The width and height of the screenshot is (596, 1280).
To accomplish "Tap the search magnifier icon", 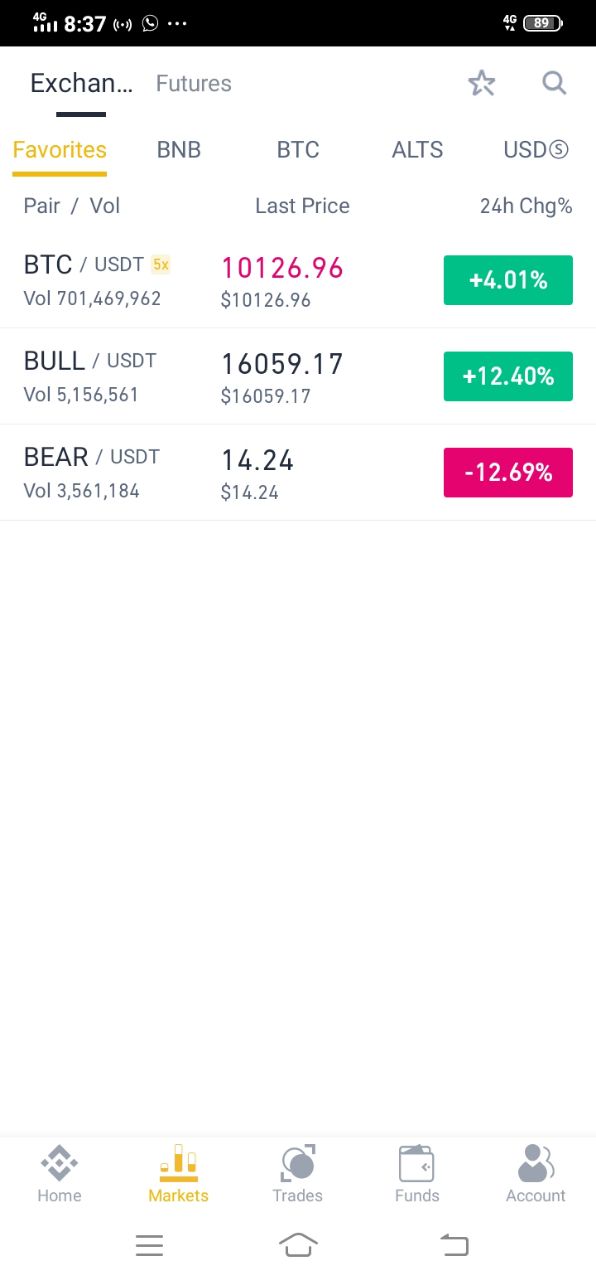I will [x=555, y=83].
